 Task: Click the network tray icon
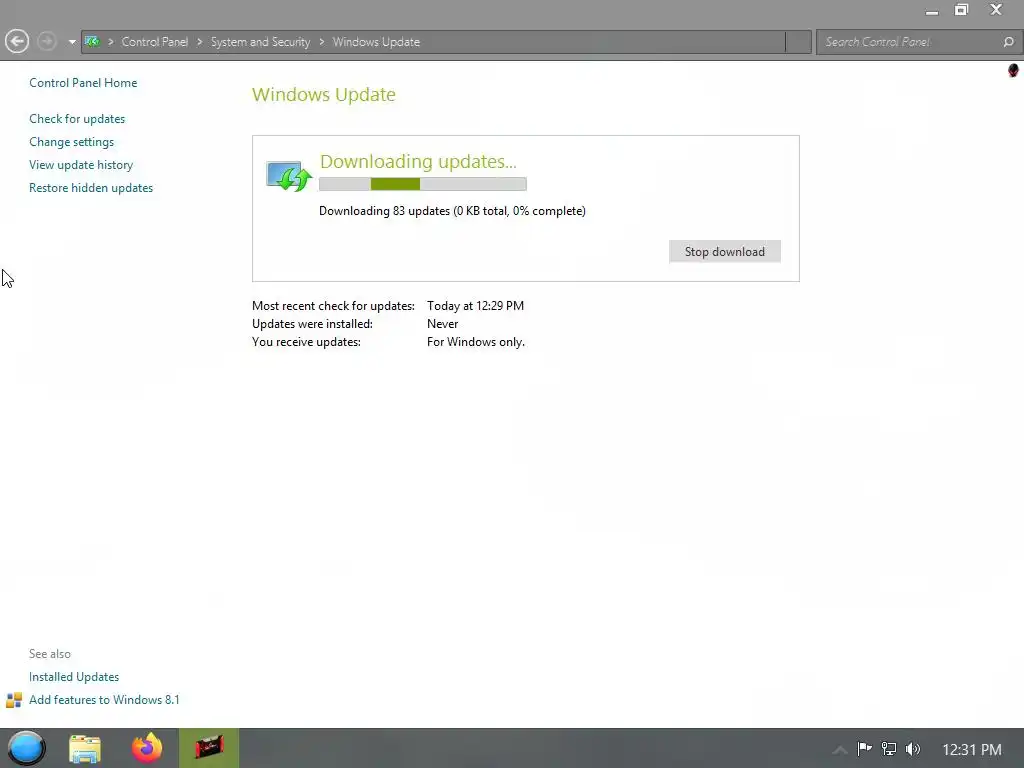pyautogui.click(x=889, y=749)
